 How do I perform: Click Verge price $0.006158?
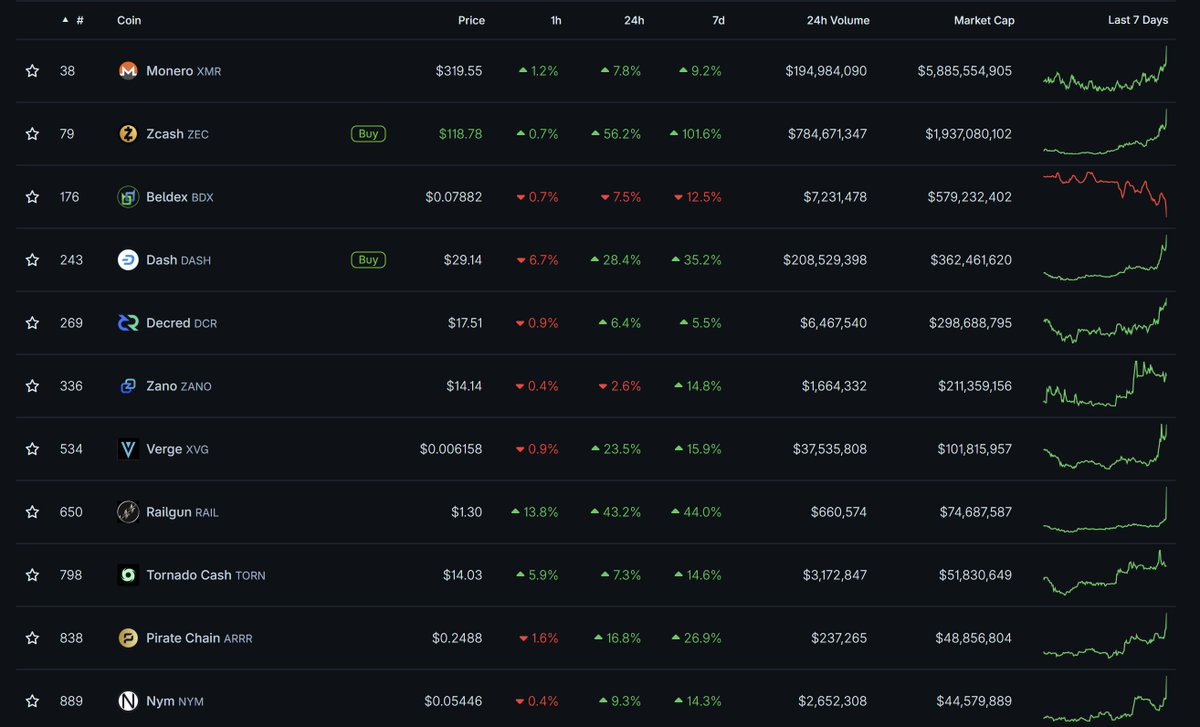(x=451, y=449)
